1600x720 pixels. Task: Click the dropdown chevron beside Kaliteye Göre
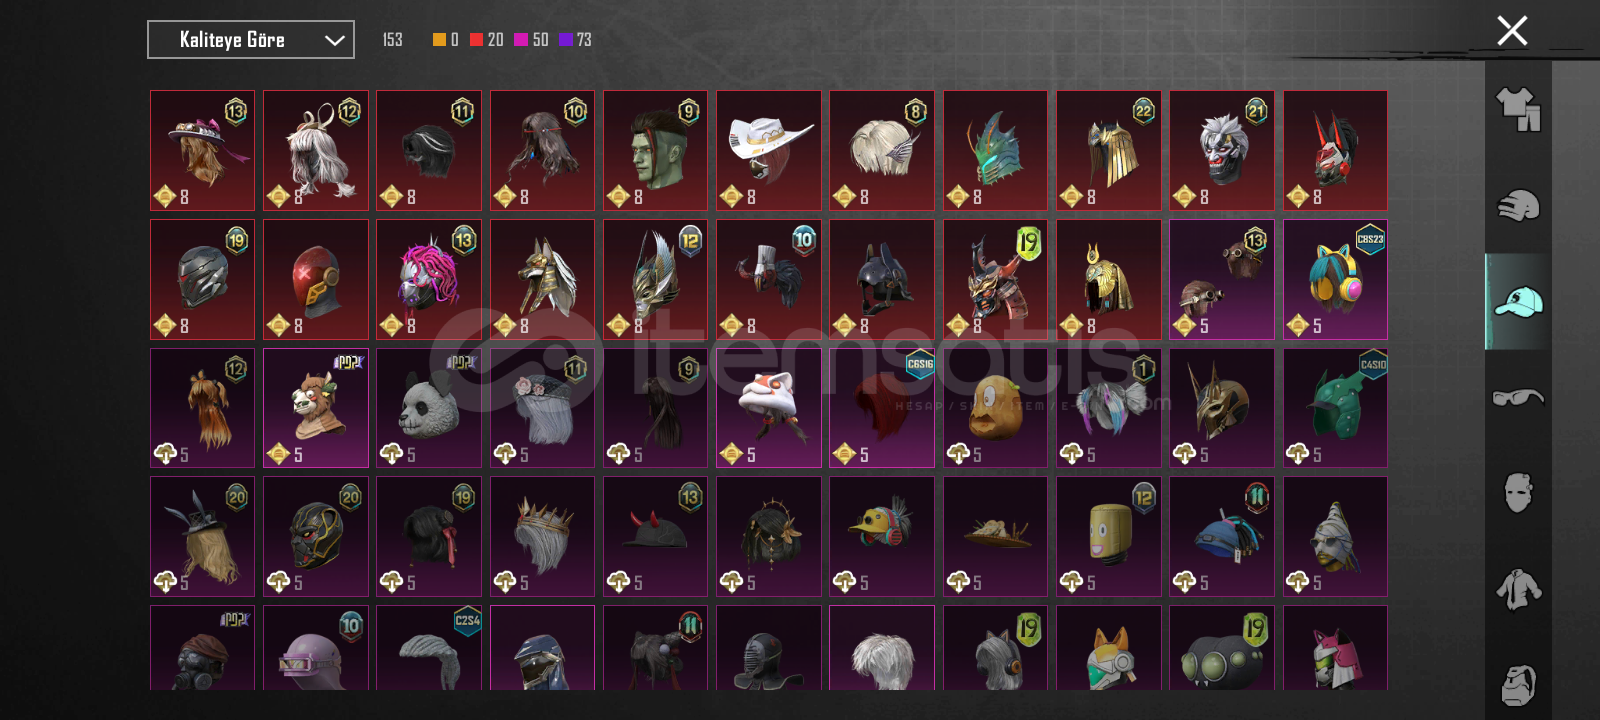click(334, 41)
